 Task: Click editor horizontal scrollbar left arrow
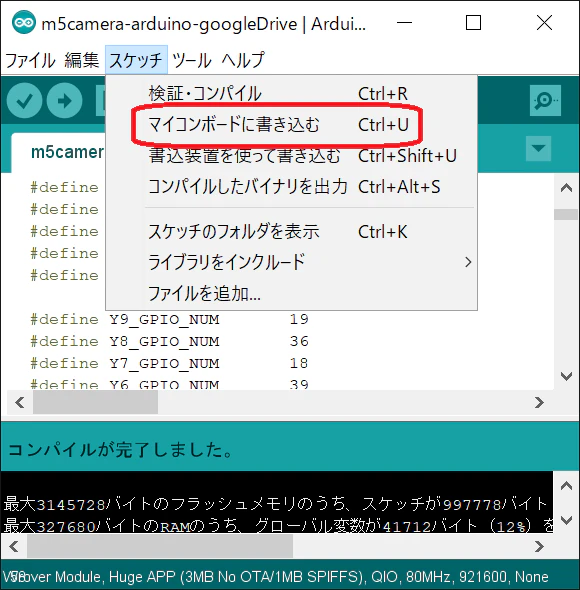coord(20,403)
